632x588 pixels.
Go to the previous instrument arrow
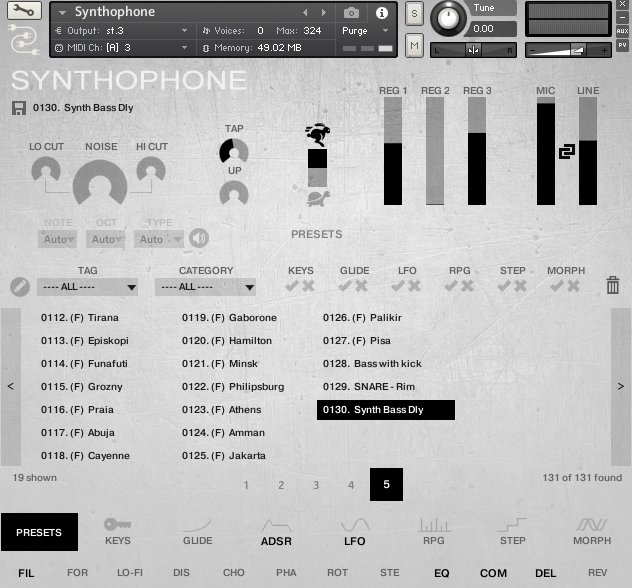(305, 13)
